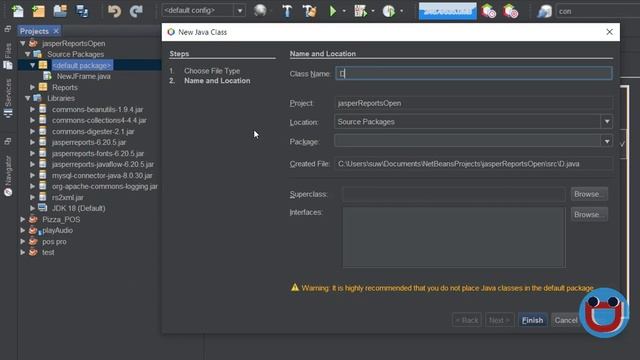Collapse the Libraries node
Image resolution: width=640 pixels, height=360 pixels.
coord(27,98)
